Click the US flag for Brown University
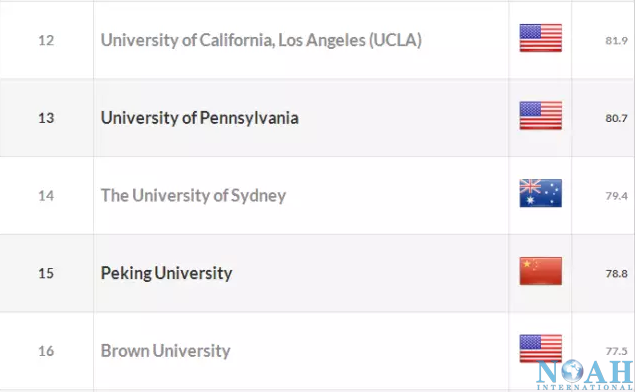Image resolution: width=635 pixels, height=392 pixels. (x=541, y=348)
